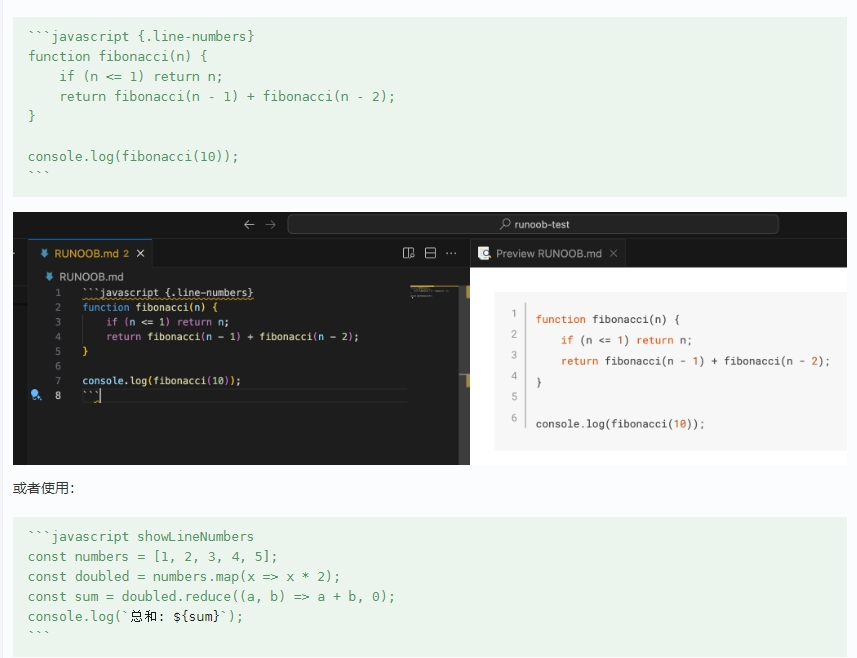
Task: Click the editor minimap
Action: pos(434,293)
